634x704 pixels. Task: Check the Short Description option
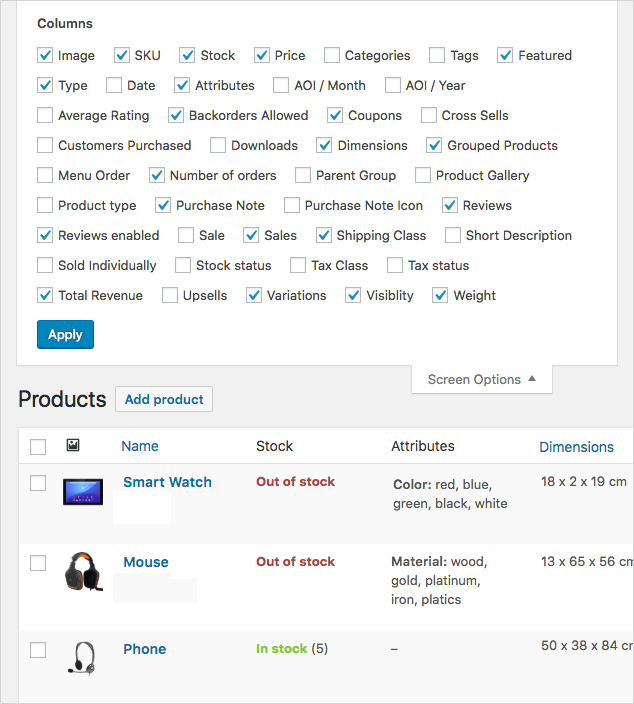click(453, 236)
